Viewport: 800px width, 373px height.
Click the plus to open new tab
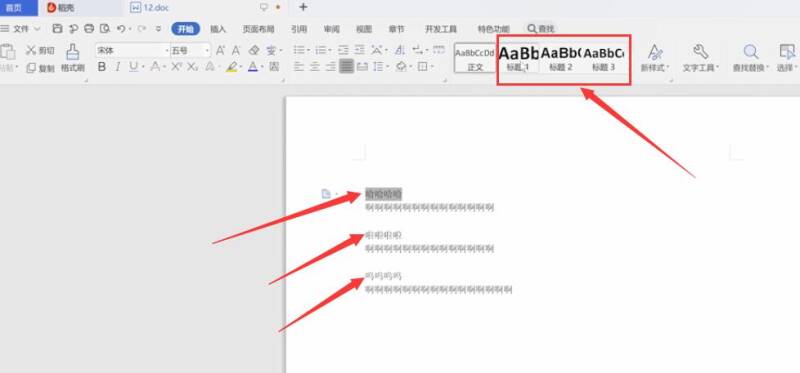[x=303, y=7]
